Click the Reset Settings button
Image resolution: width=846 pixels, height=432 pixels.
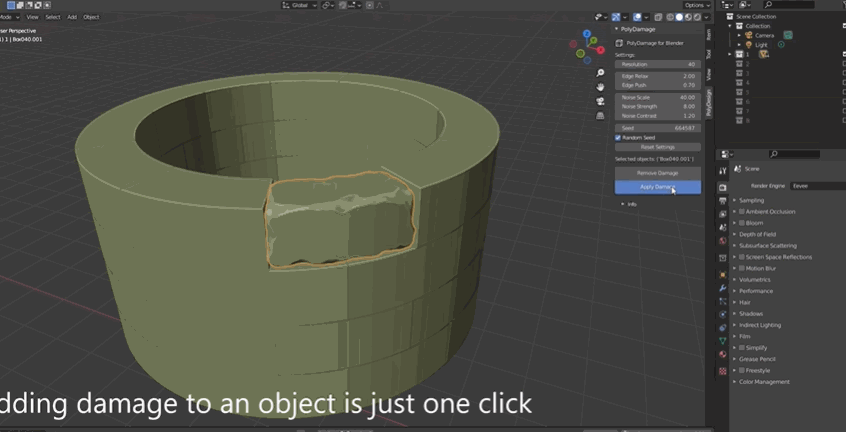[x=658, y=147]
